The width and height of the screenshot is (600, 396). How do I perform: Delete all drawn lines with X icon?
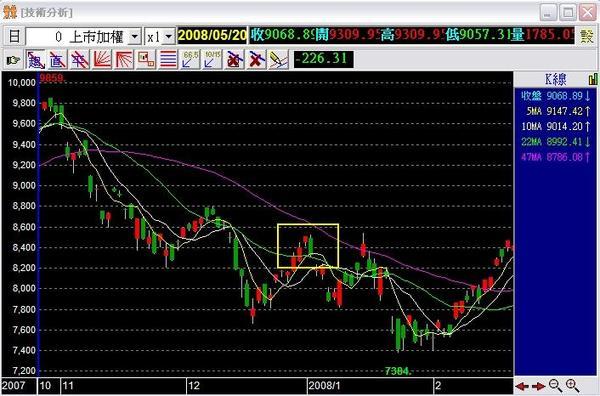pos(256,60)
